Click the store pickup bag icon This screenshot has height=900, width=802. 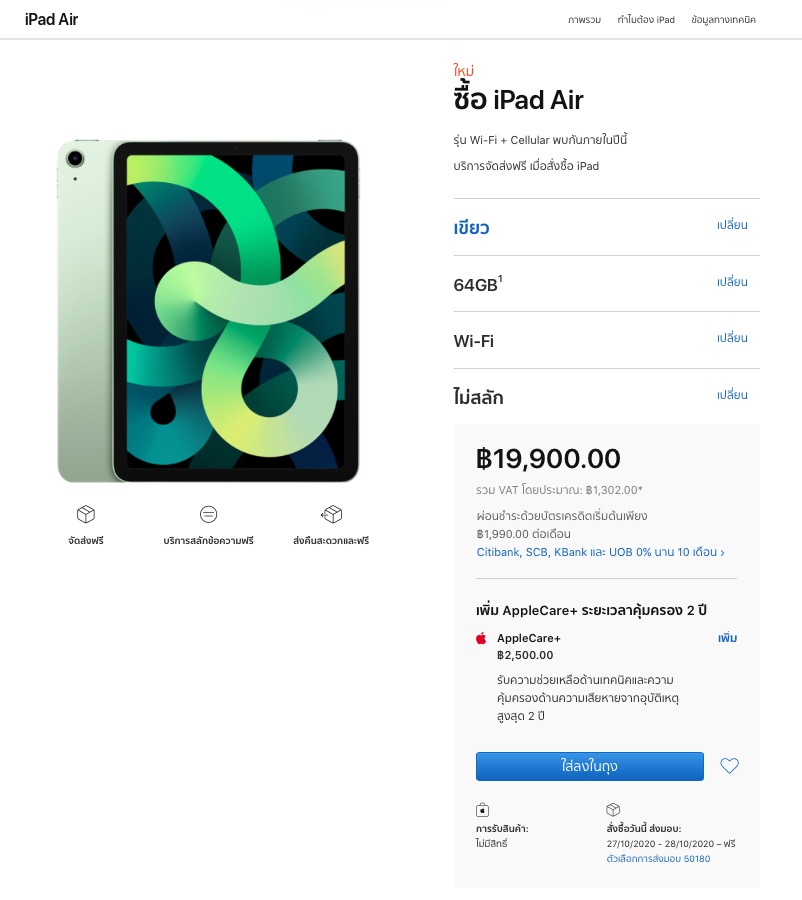click(x=482, y=810)
